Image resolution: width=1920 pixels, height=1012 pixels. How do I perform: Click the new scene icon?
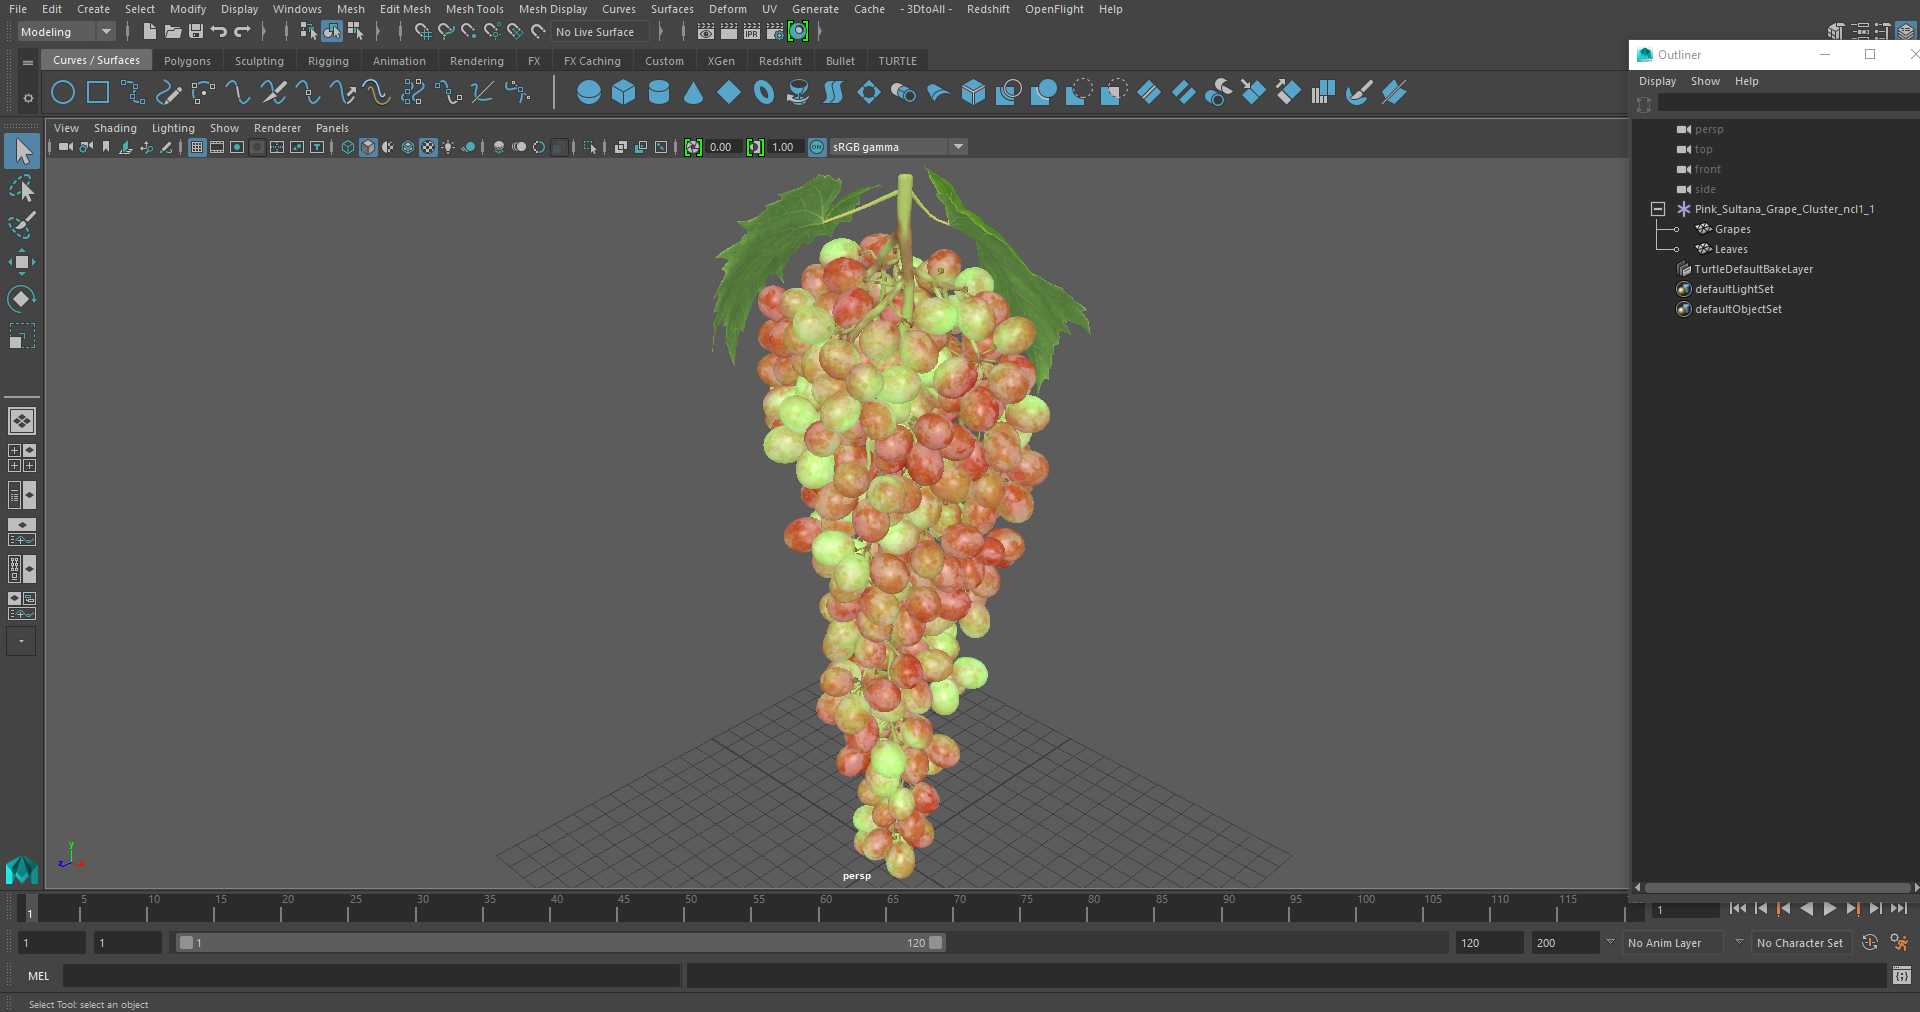point(149,32)
